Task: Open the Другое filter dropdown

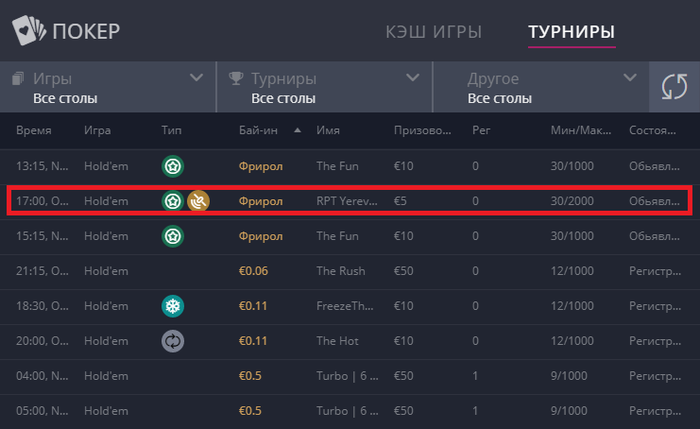Action: [x=629, y=77]
